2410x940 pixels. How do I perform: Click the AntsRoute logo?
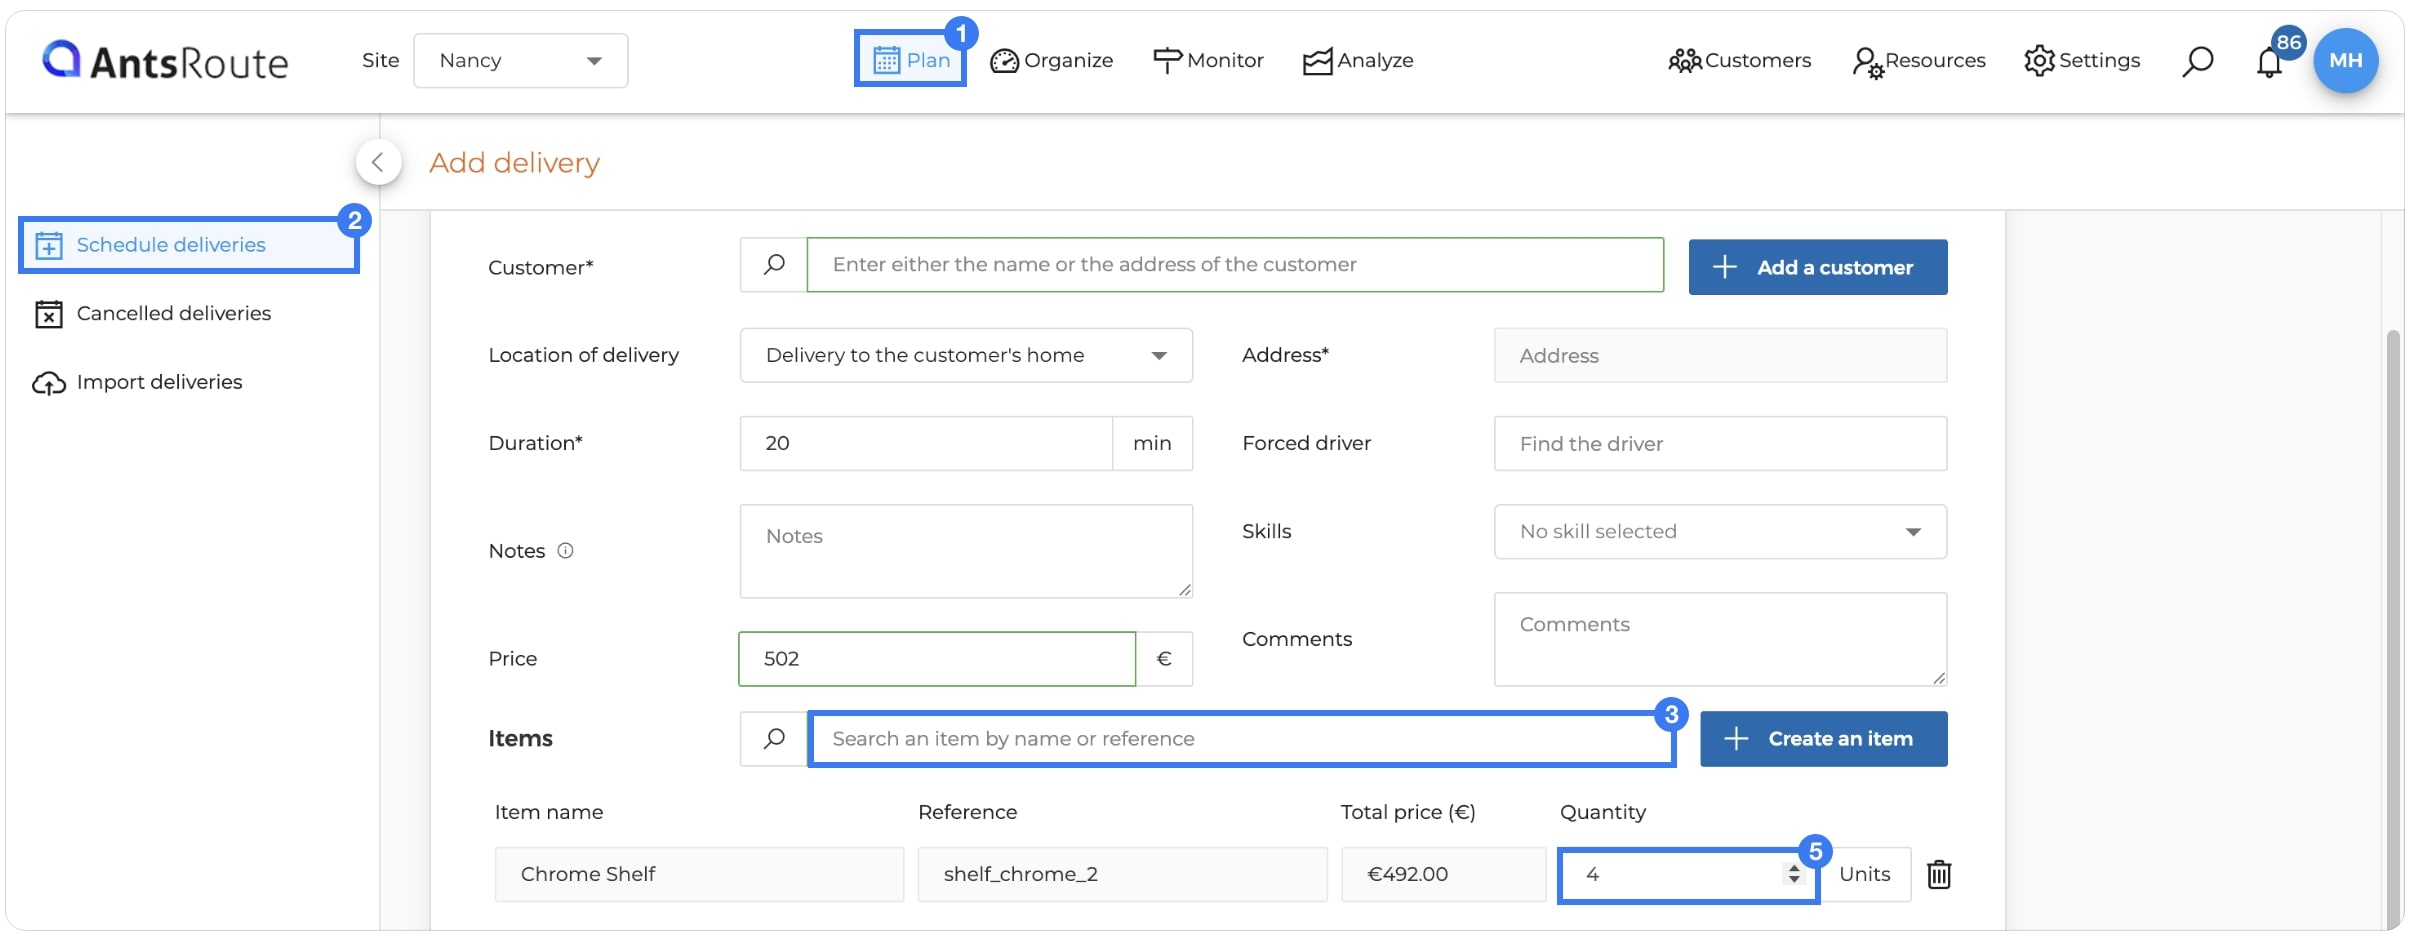point(165,61)
